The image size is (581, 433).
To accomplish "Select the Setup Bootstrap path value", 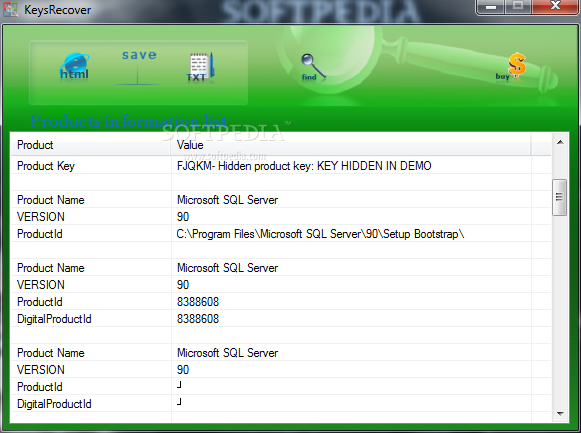I will (x=320, y=234).
